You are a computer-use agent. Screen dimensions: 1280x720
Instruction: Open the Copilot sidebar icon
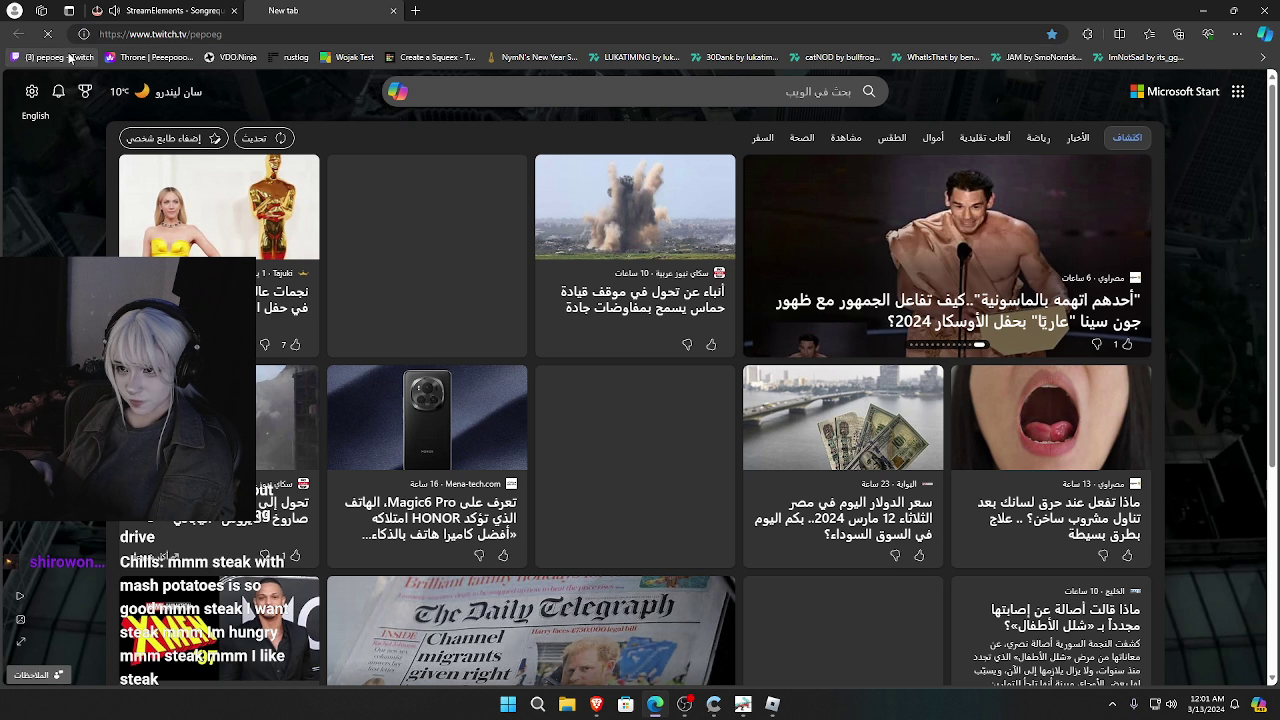1266,34
